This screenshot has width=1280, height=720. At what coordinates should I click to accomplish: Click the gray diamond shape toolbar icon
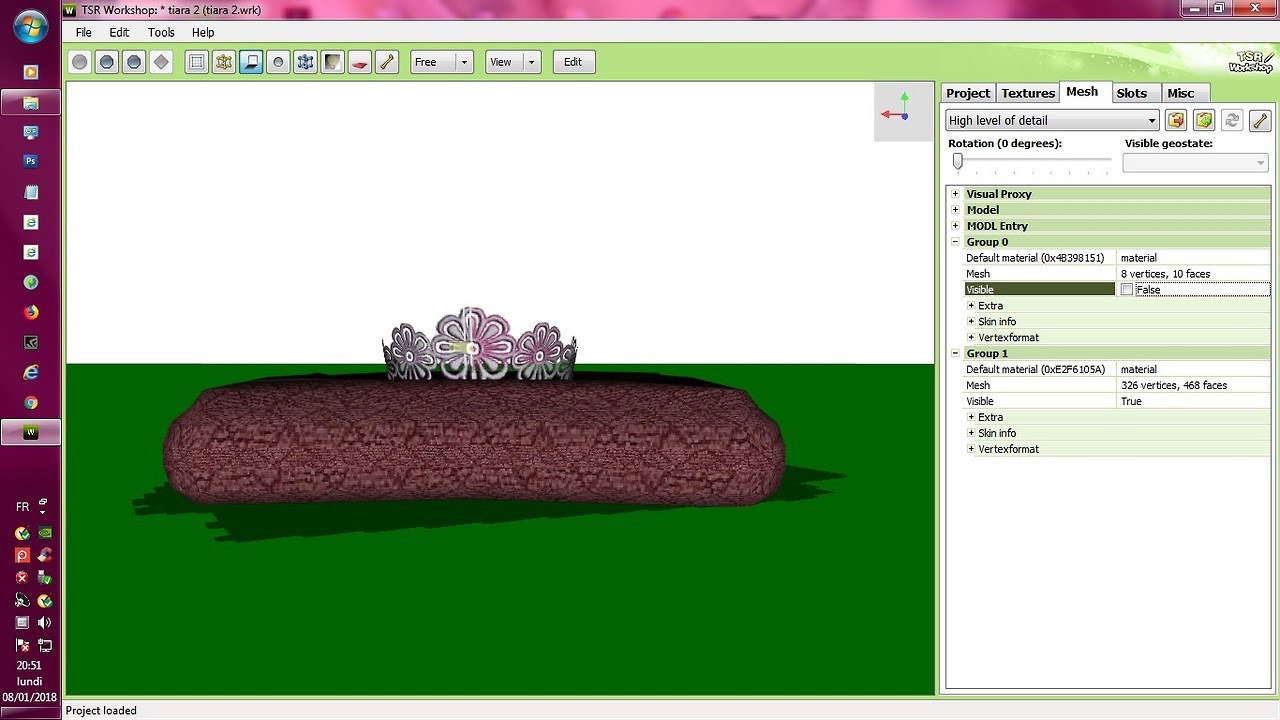pyautogui.click(x=161, y=62)
